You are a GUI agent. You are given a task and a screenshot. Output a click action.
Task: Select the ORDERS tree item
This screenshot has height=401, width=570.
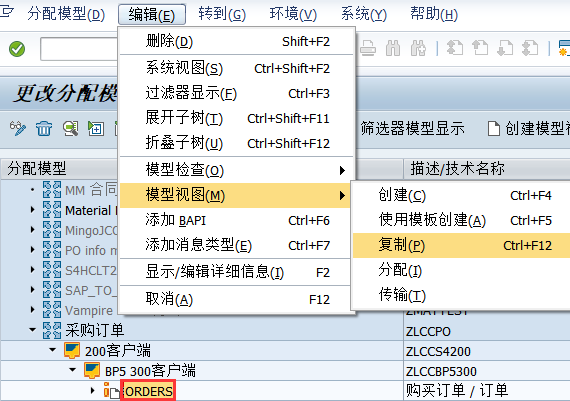click(148, 391)
